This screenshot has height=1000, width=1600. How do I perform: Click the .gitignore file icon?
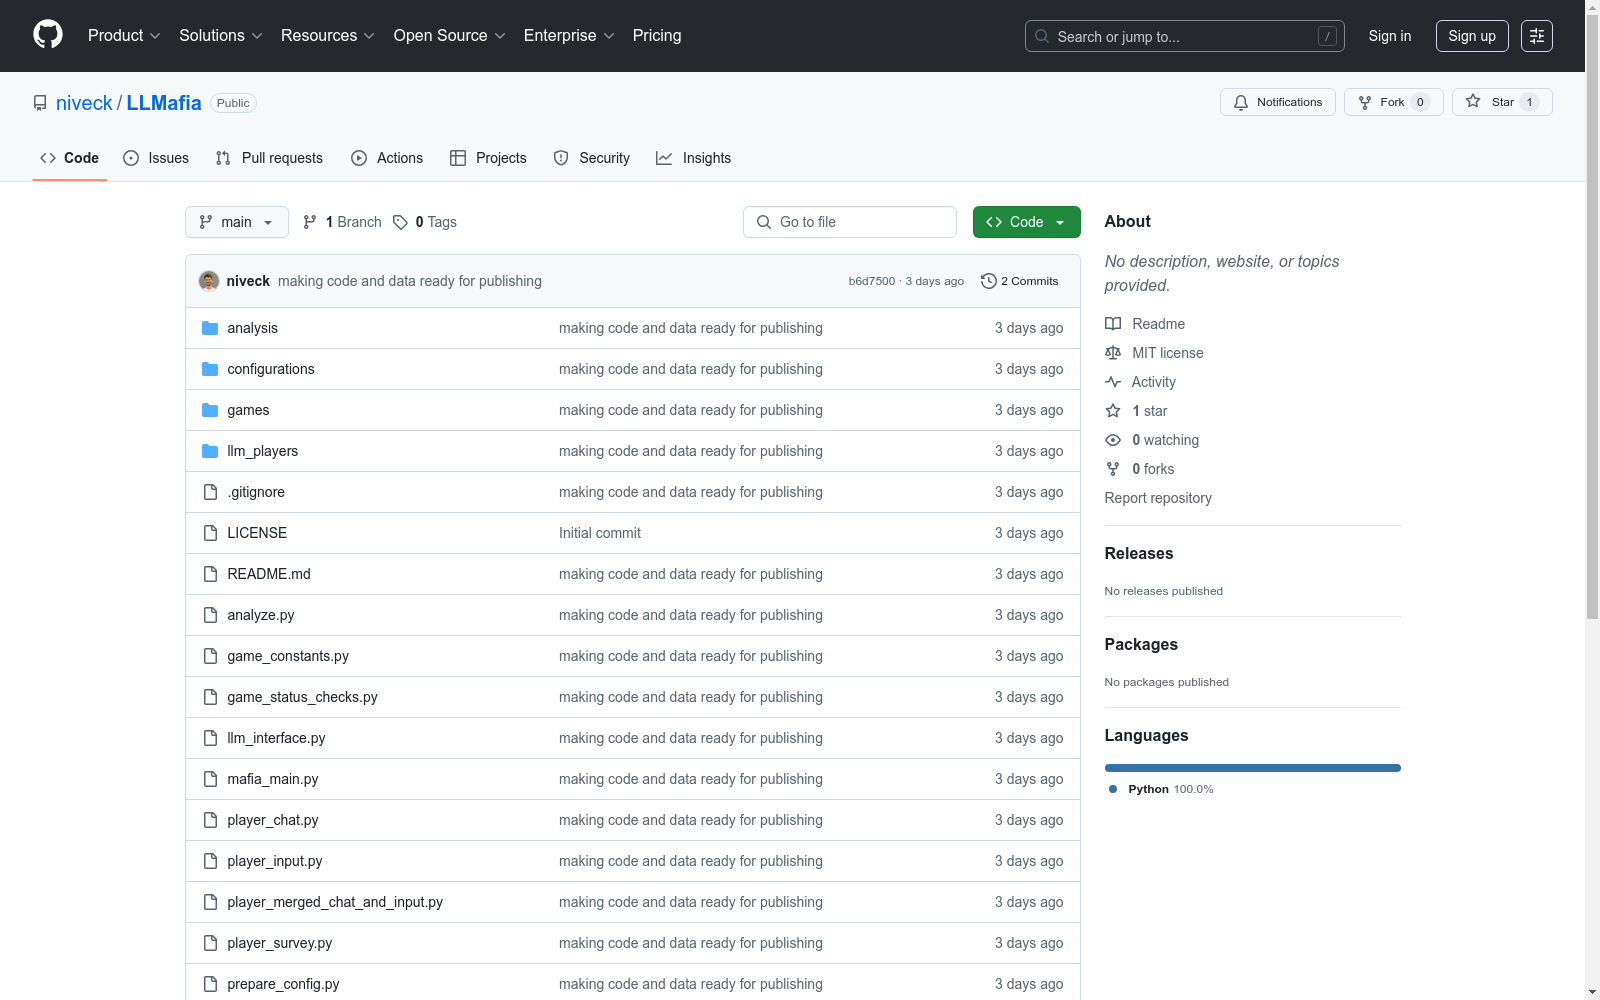pos(210,492)
